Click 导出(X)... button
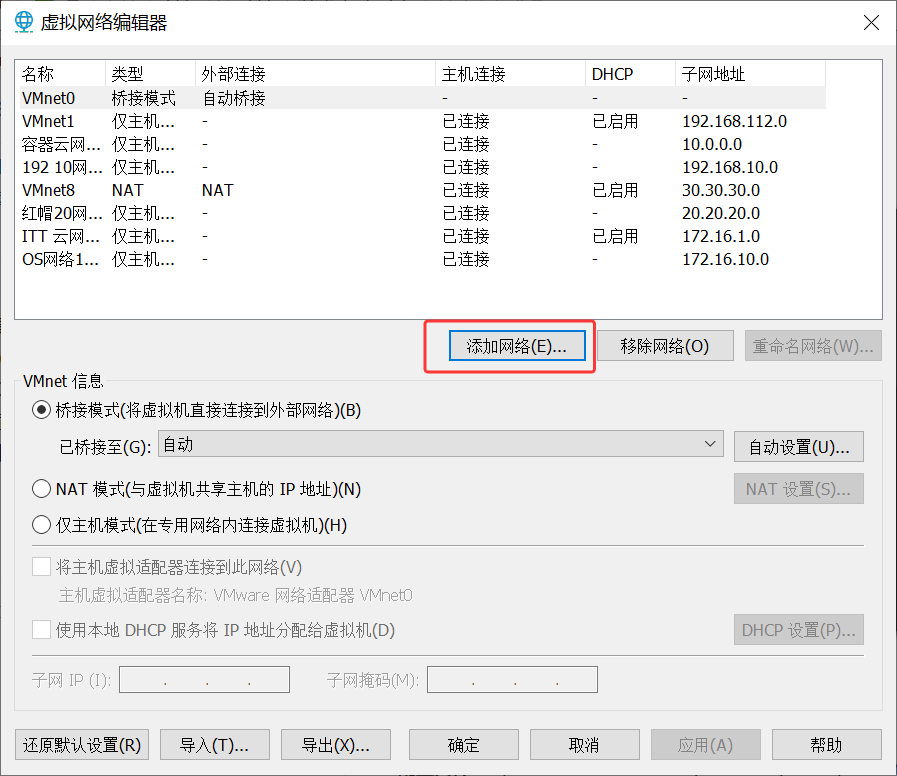Viewport: 897px width, 776px height. pyautogui.click(x=336, y=745)
